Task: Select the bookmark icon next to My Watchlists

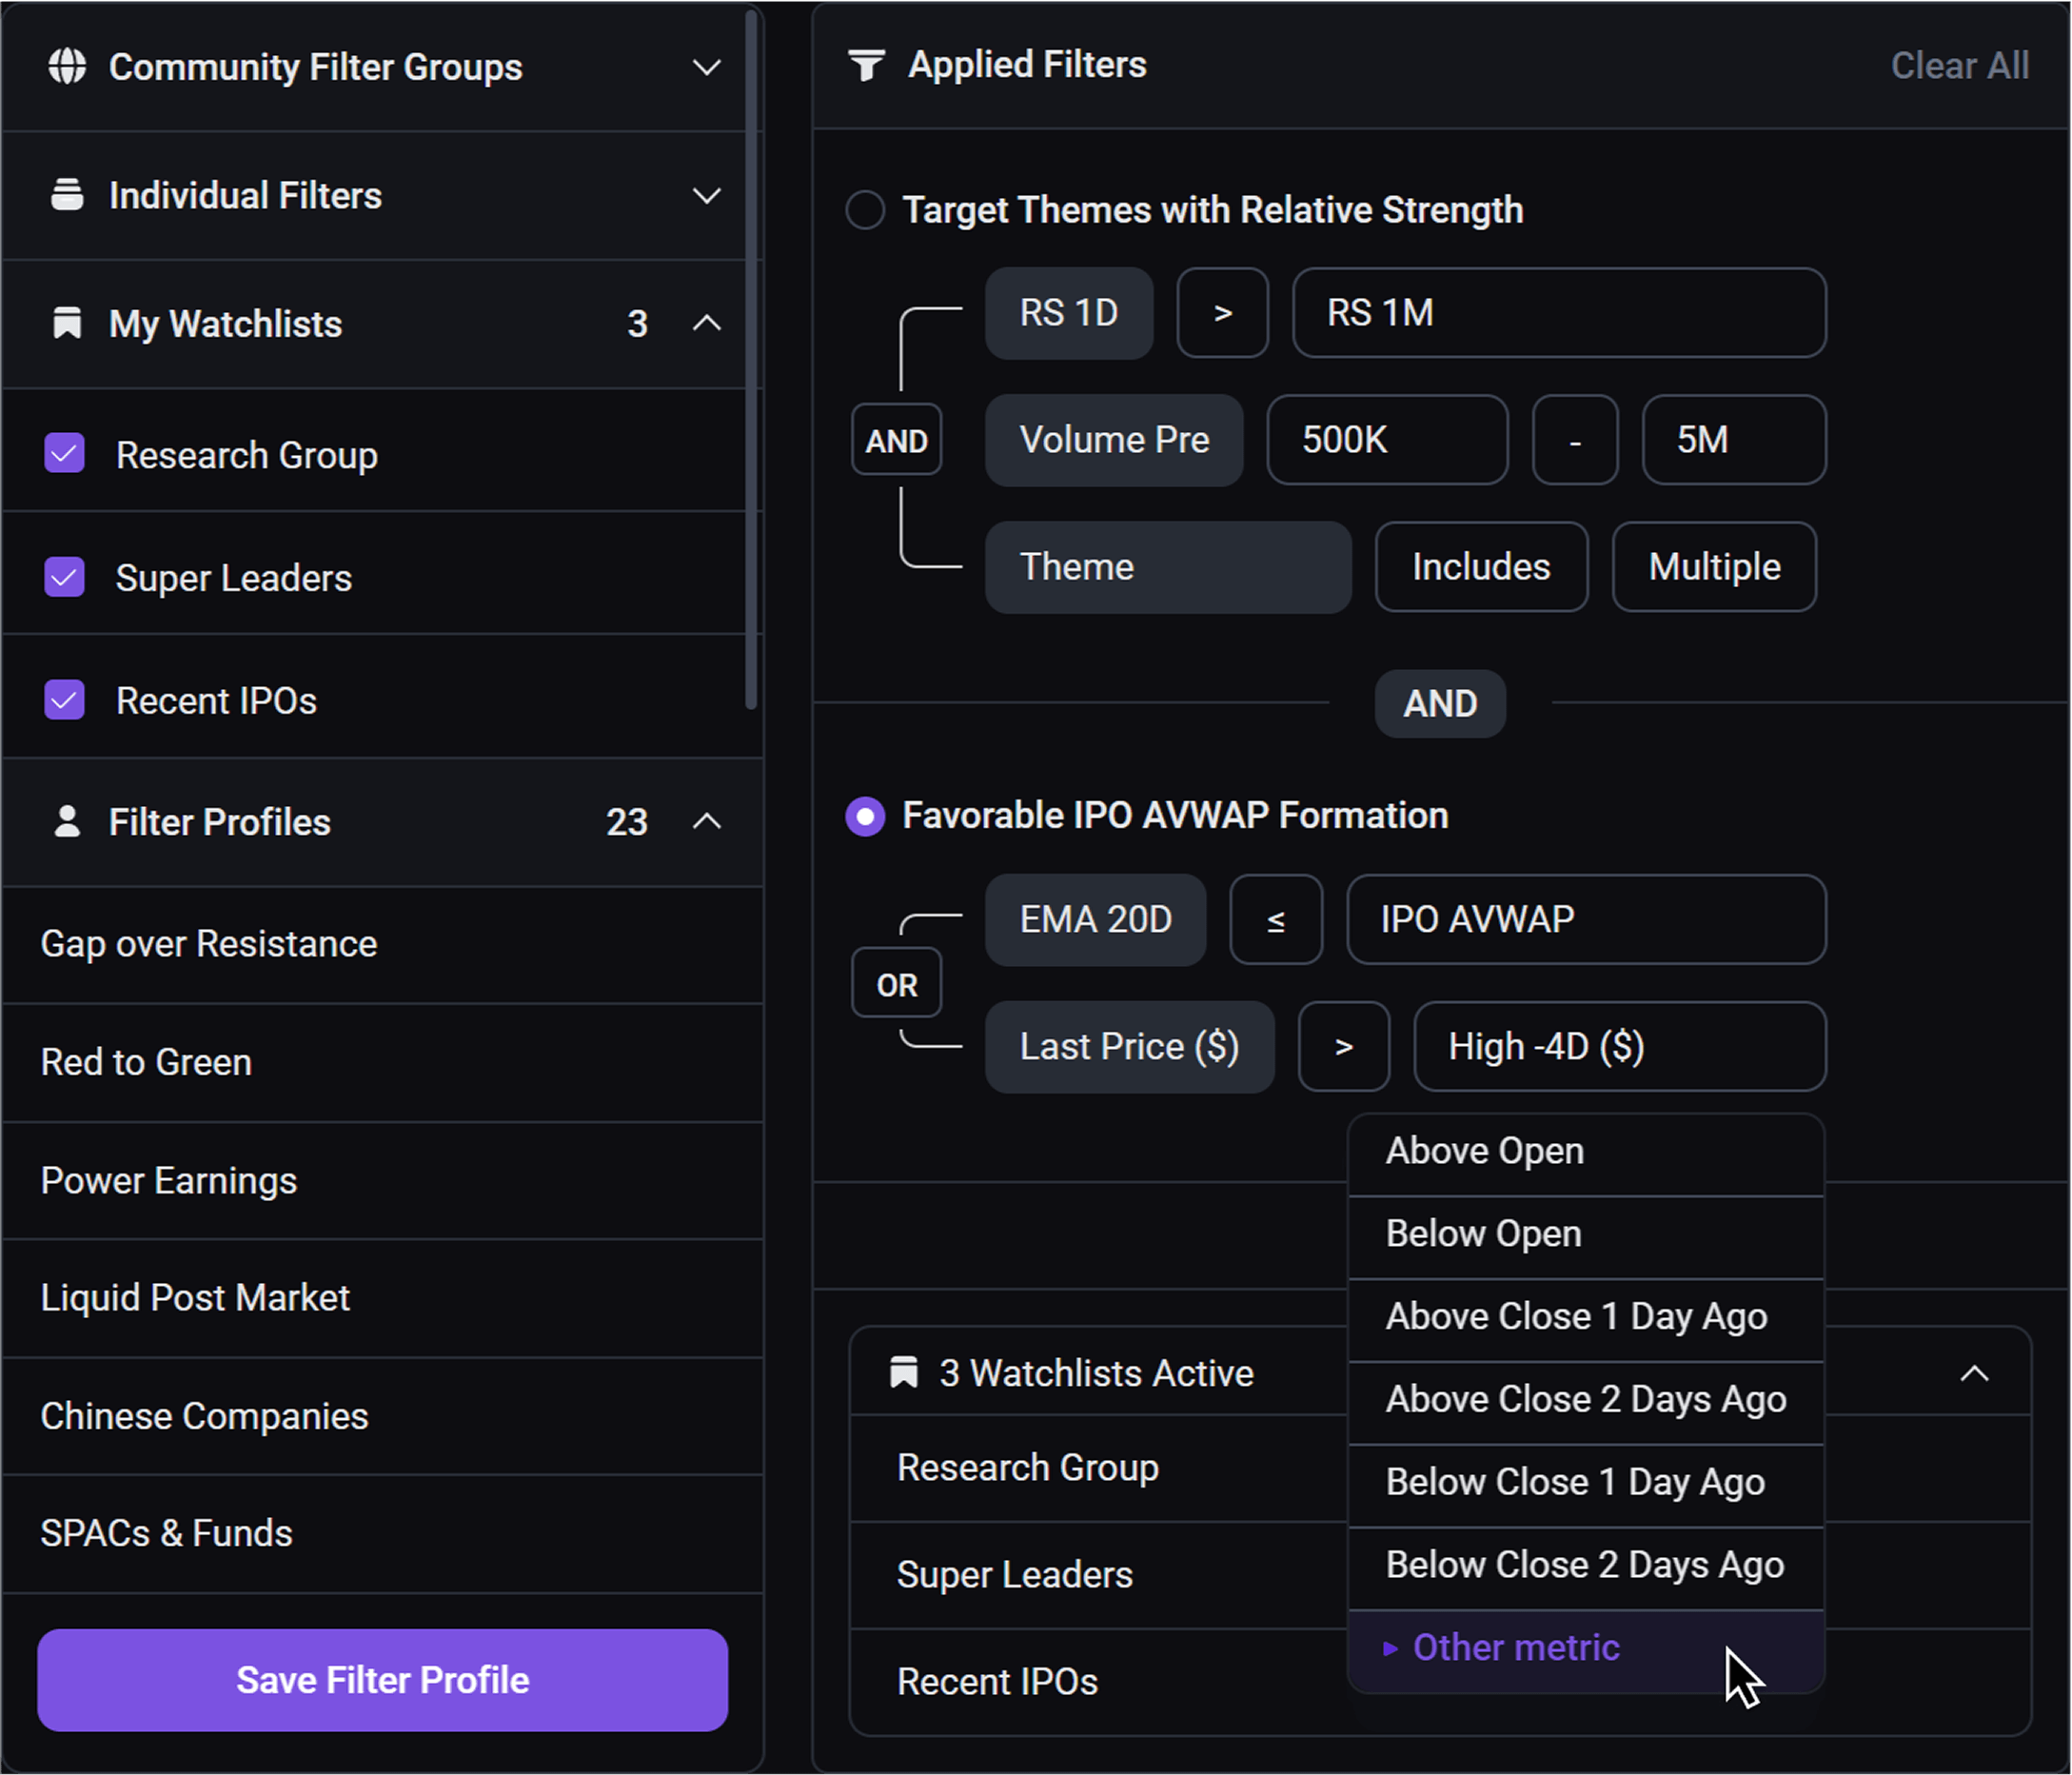Action: coord(66,323)
